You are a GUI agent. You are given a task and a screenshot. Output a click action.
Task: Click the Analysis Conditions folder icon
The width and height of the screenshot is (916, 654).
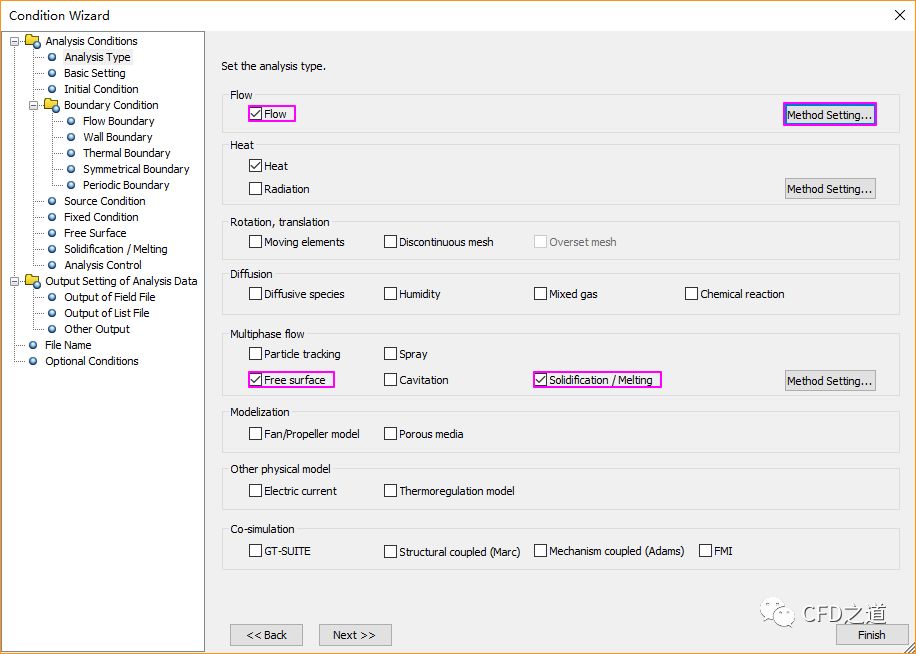tap(33, 41)
